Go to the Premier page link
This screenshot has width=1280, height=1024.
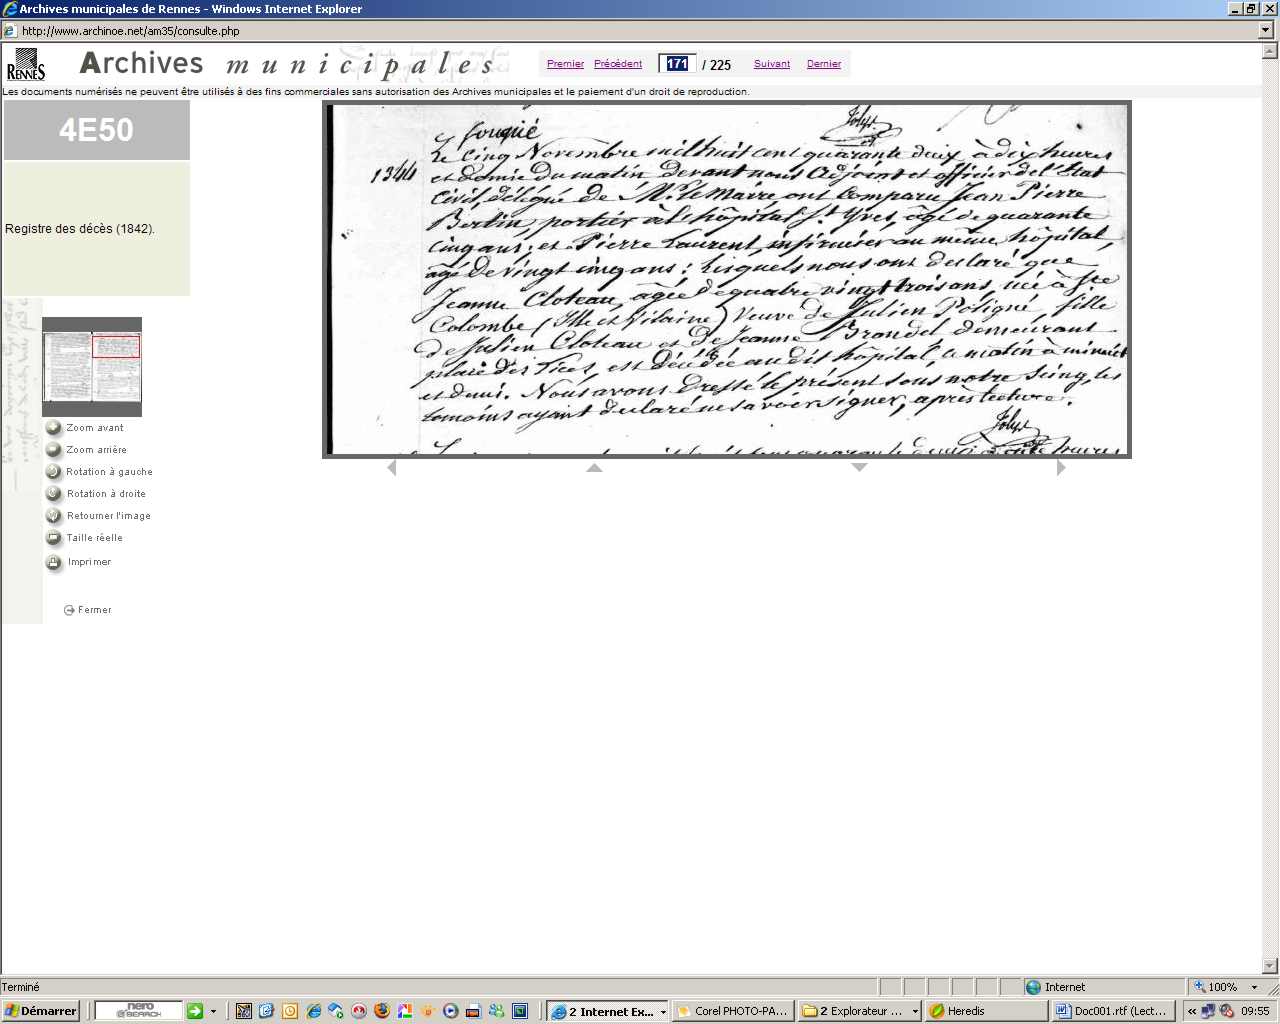pyautogui.click(x=565, y=64)
